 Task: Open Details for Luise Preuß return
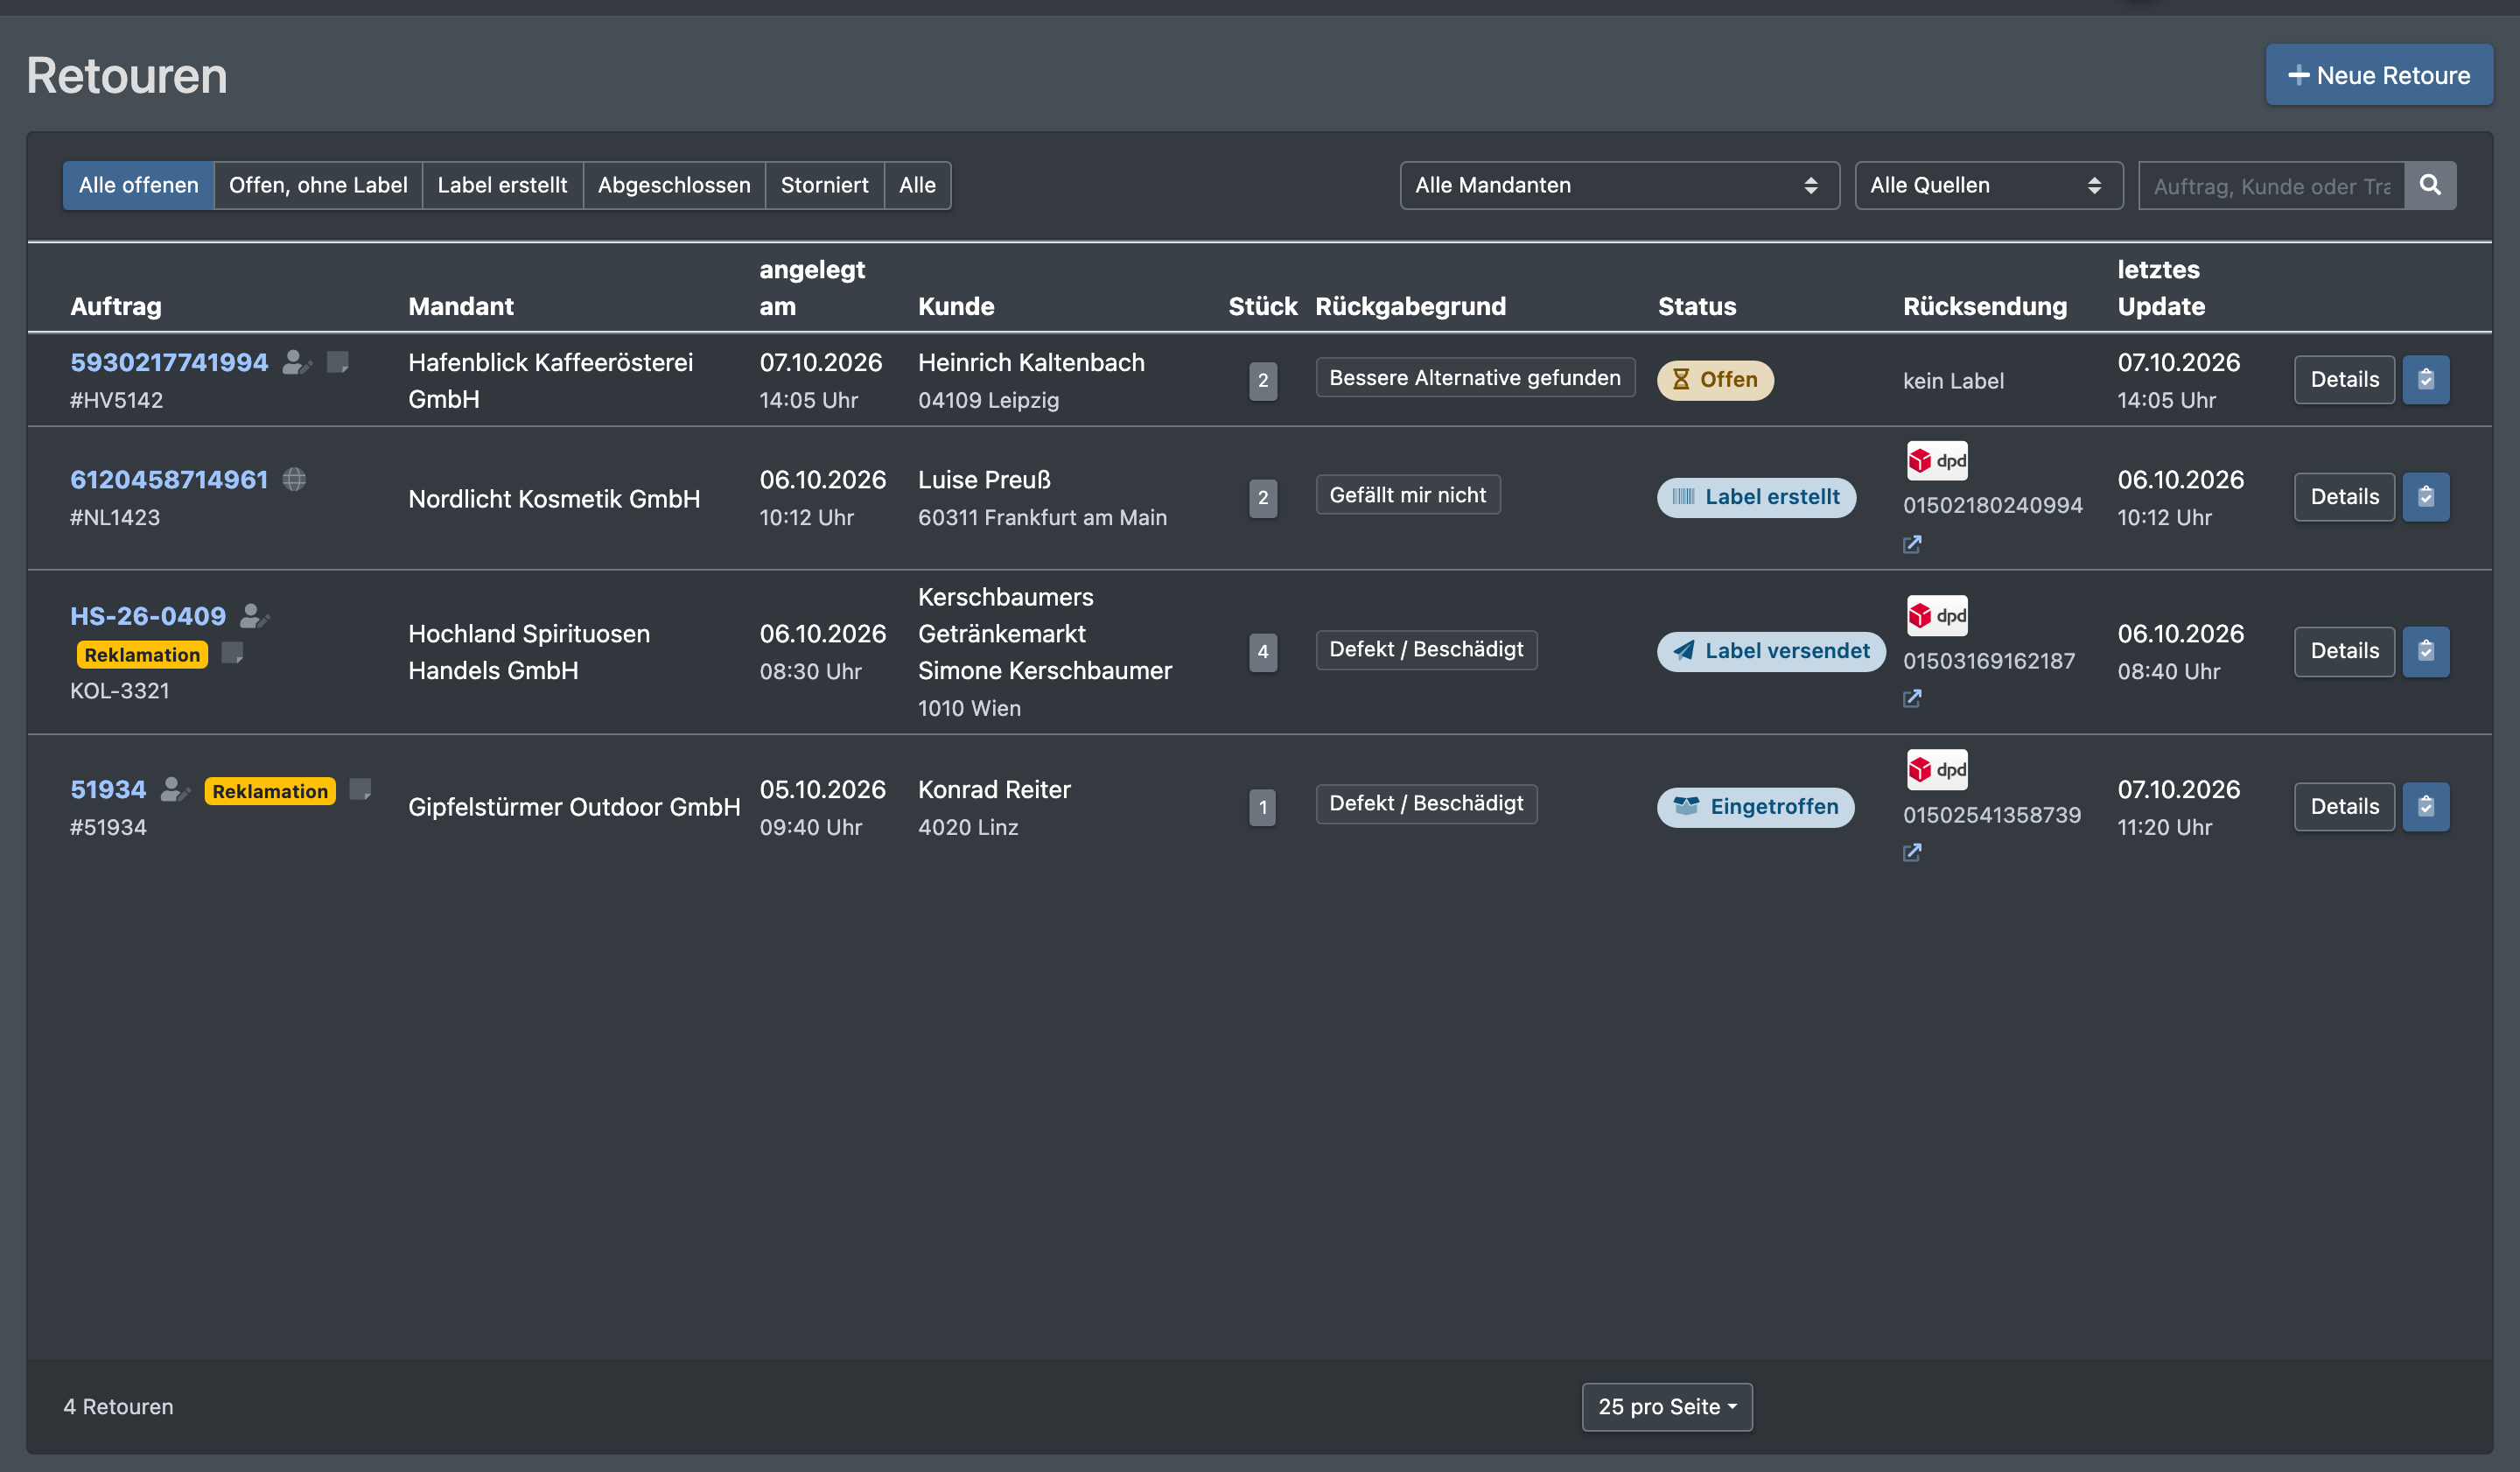(2344, 497)
